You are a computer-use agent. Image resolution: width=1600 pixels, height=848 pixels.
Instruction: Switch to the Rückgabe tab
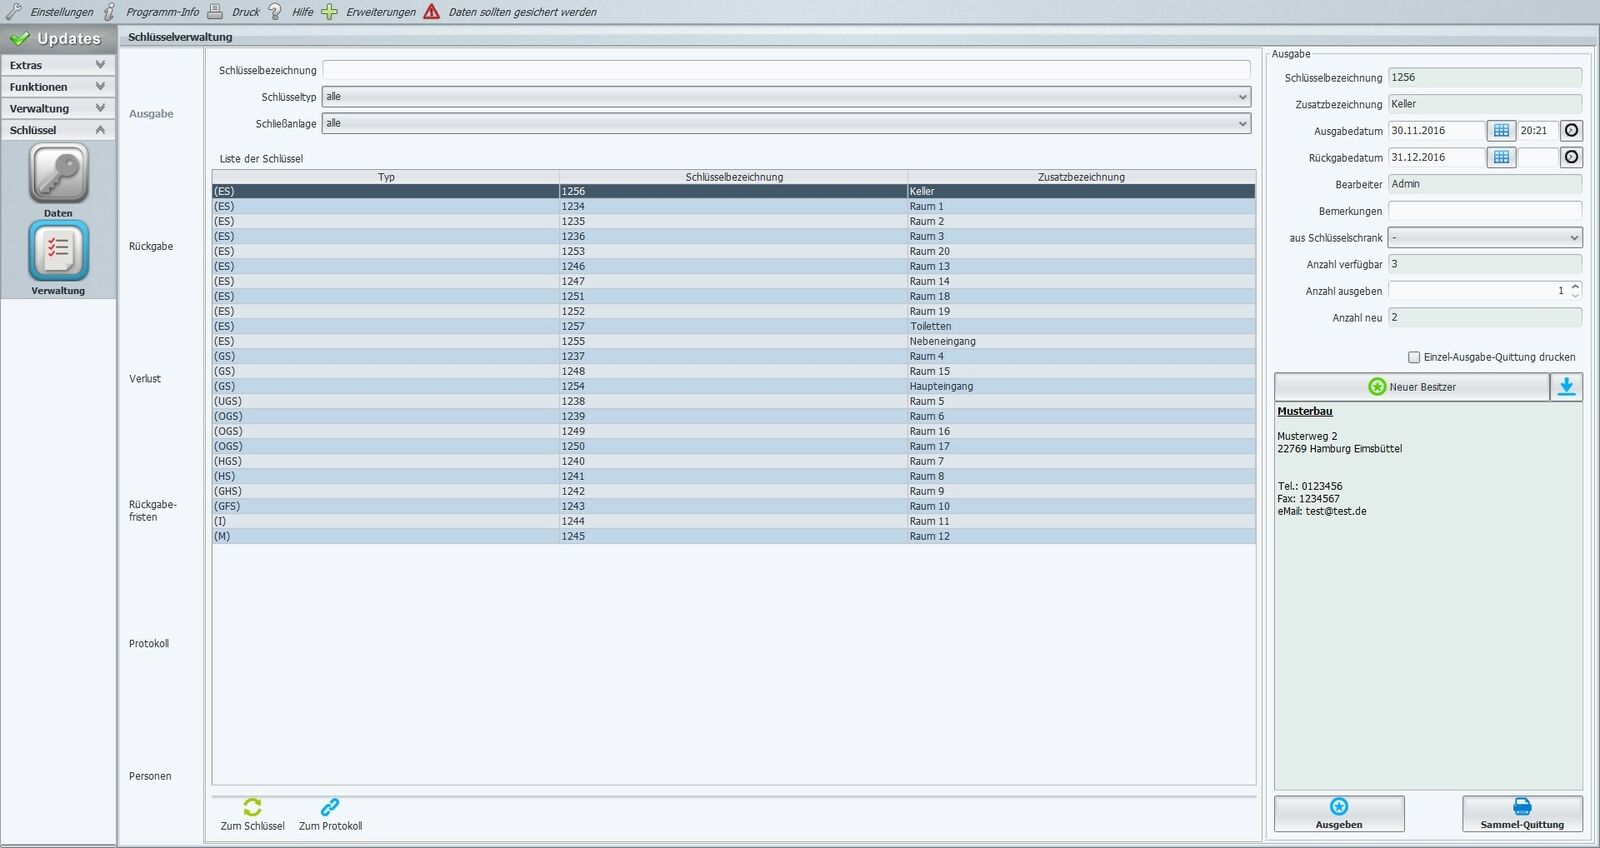(151, 246)
